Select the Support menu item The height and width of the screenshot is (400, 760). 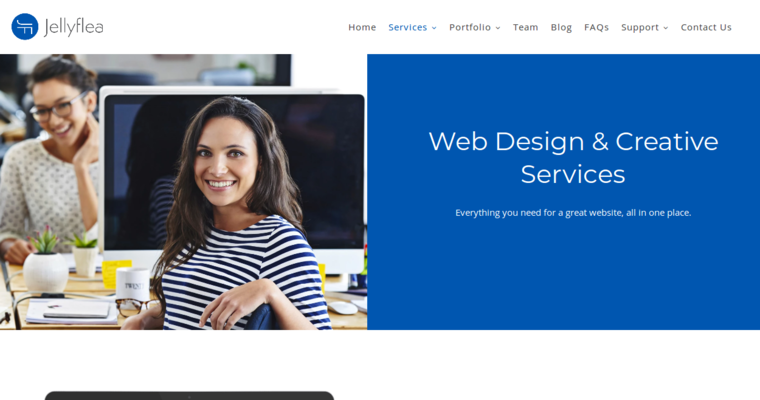[x=640, y=27]
